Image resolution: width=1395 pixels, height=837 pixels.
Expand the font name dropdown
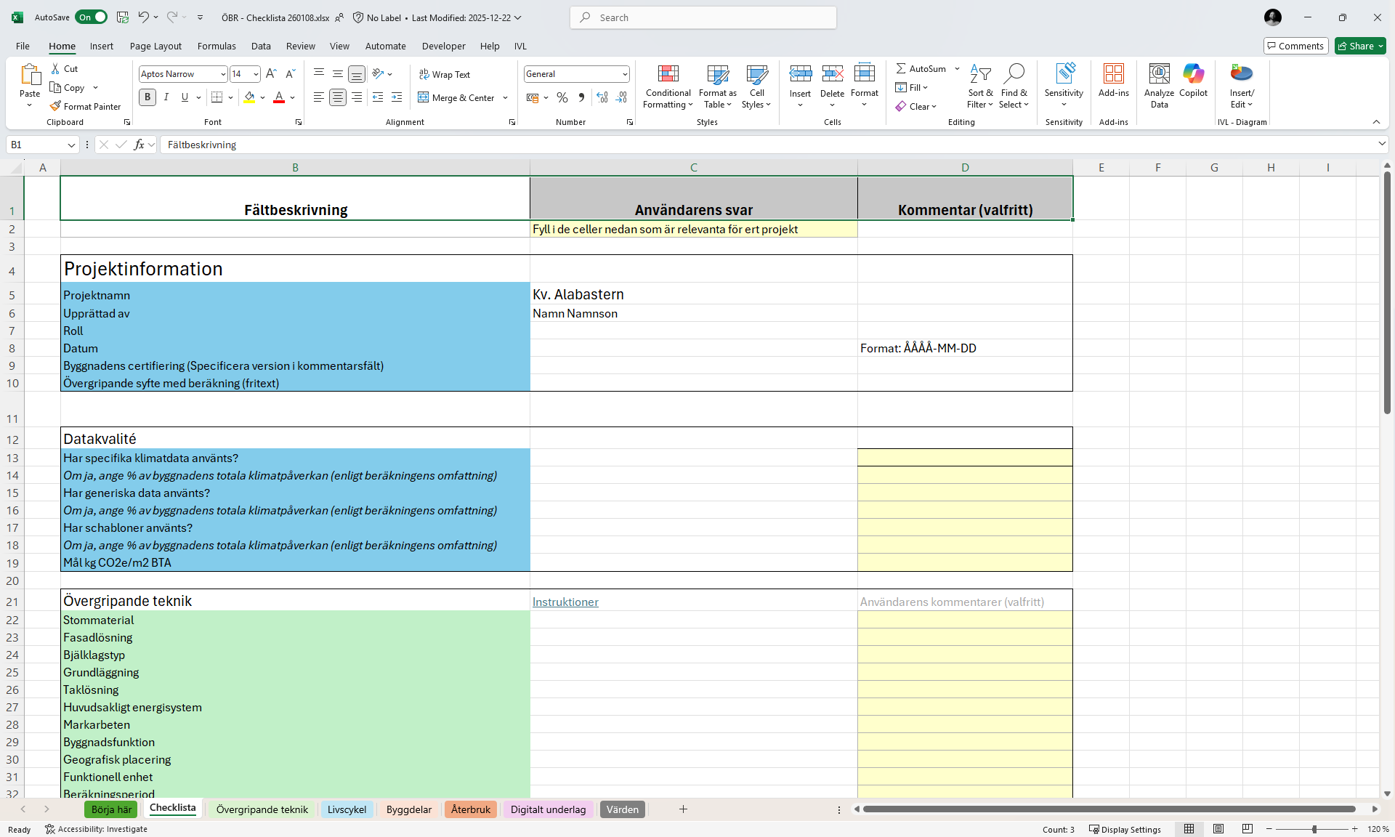point(222,74)
